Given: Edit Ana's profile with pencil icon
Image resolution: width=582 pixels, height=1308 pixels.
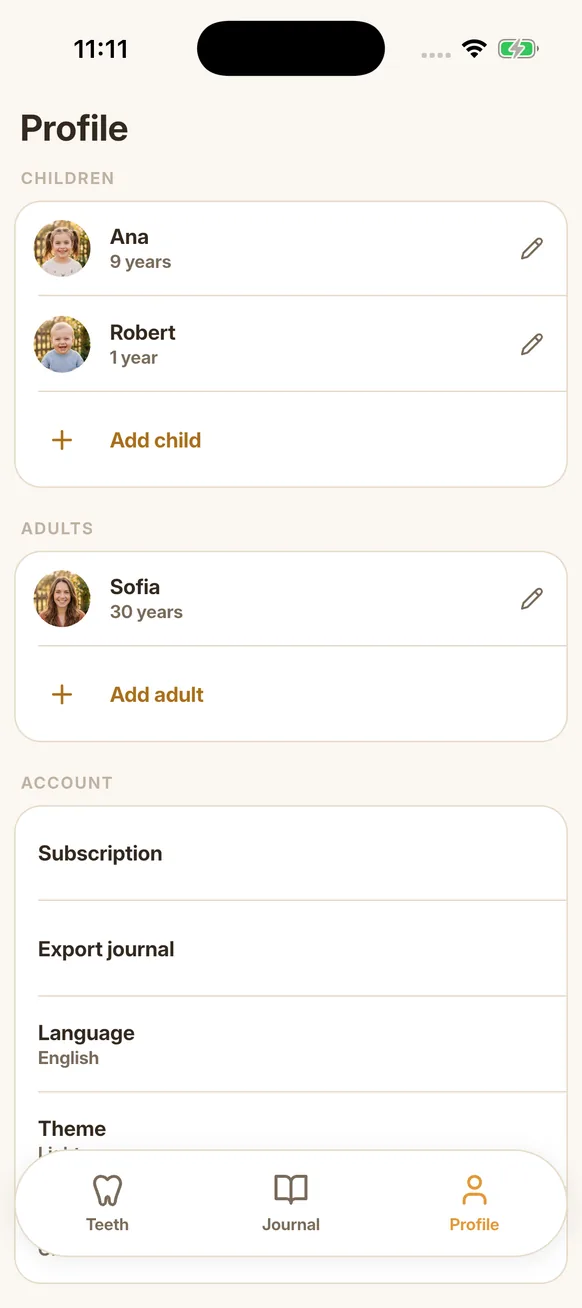Looking at the screenshot, I should (532, 248).
